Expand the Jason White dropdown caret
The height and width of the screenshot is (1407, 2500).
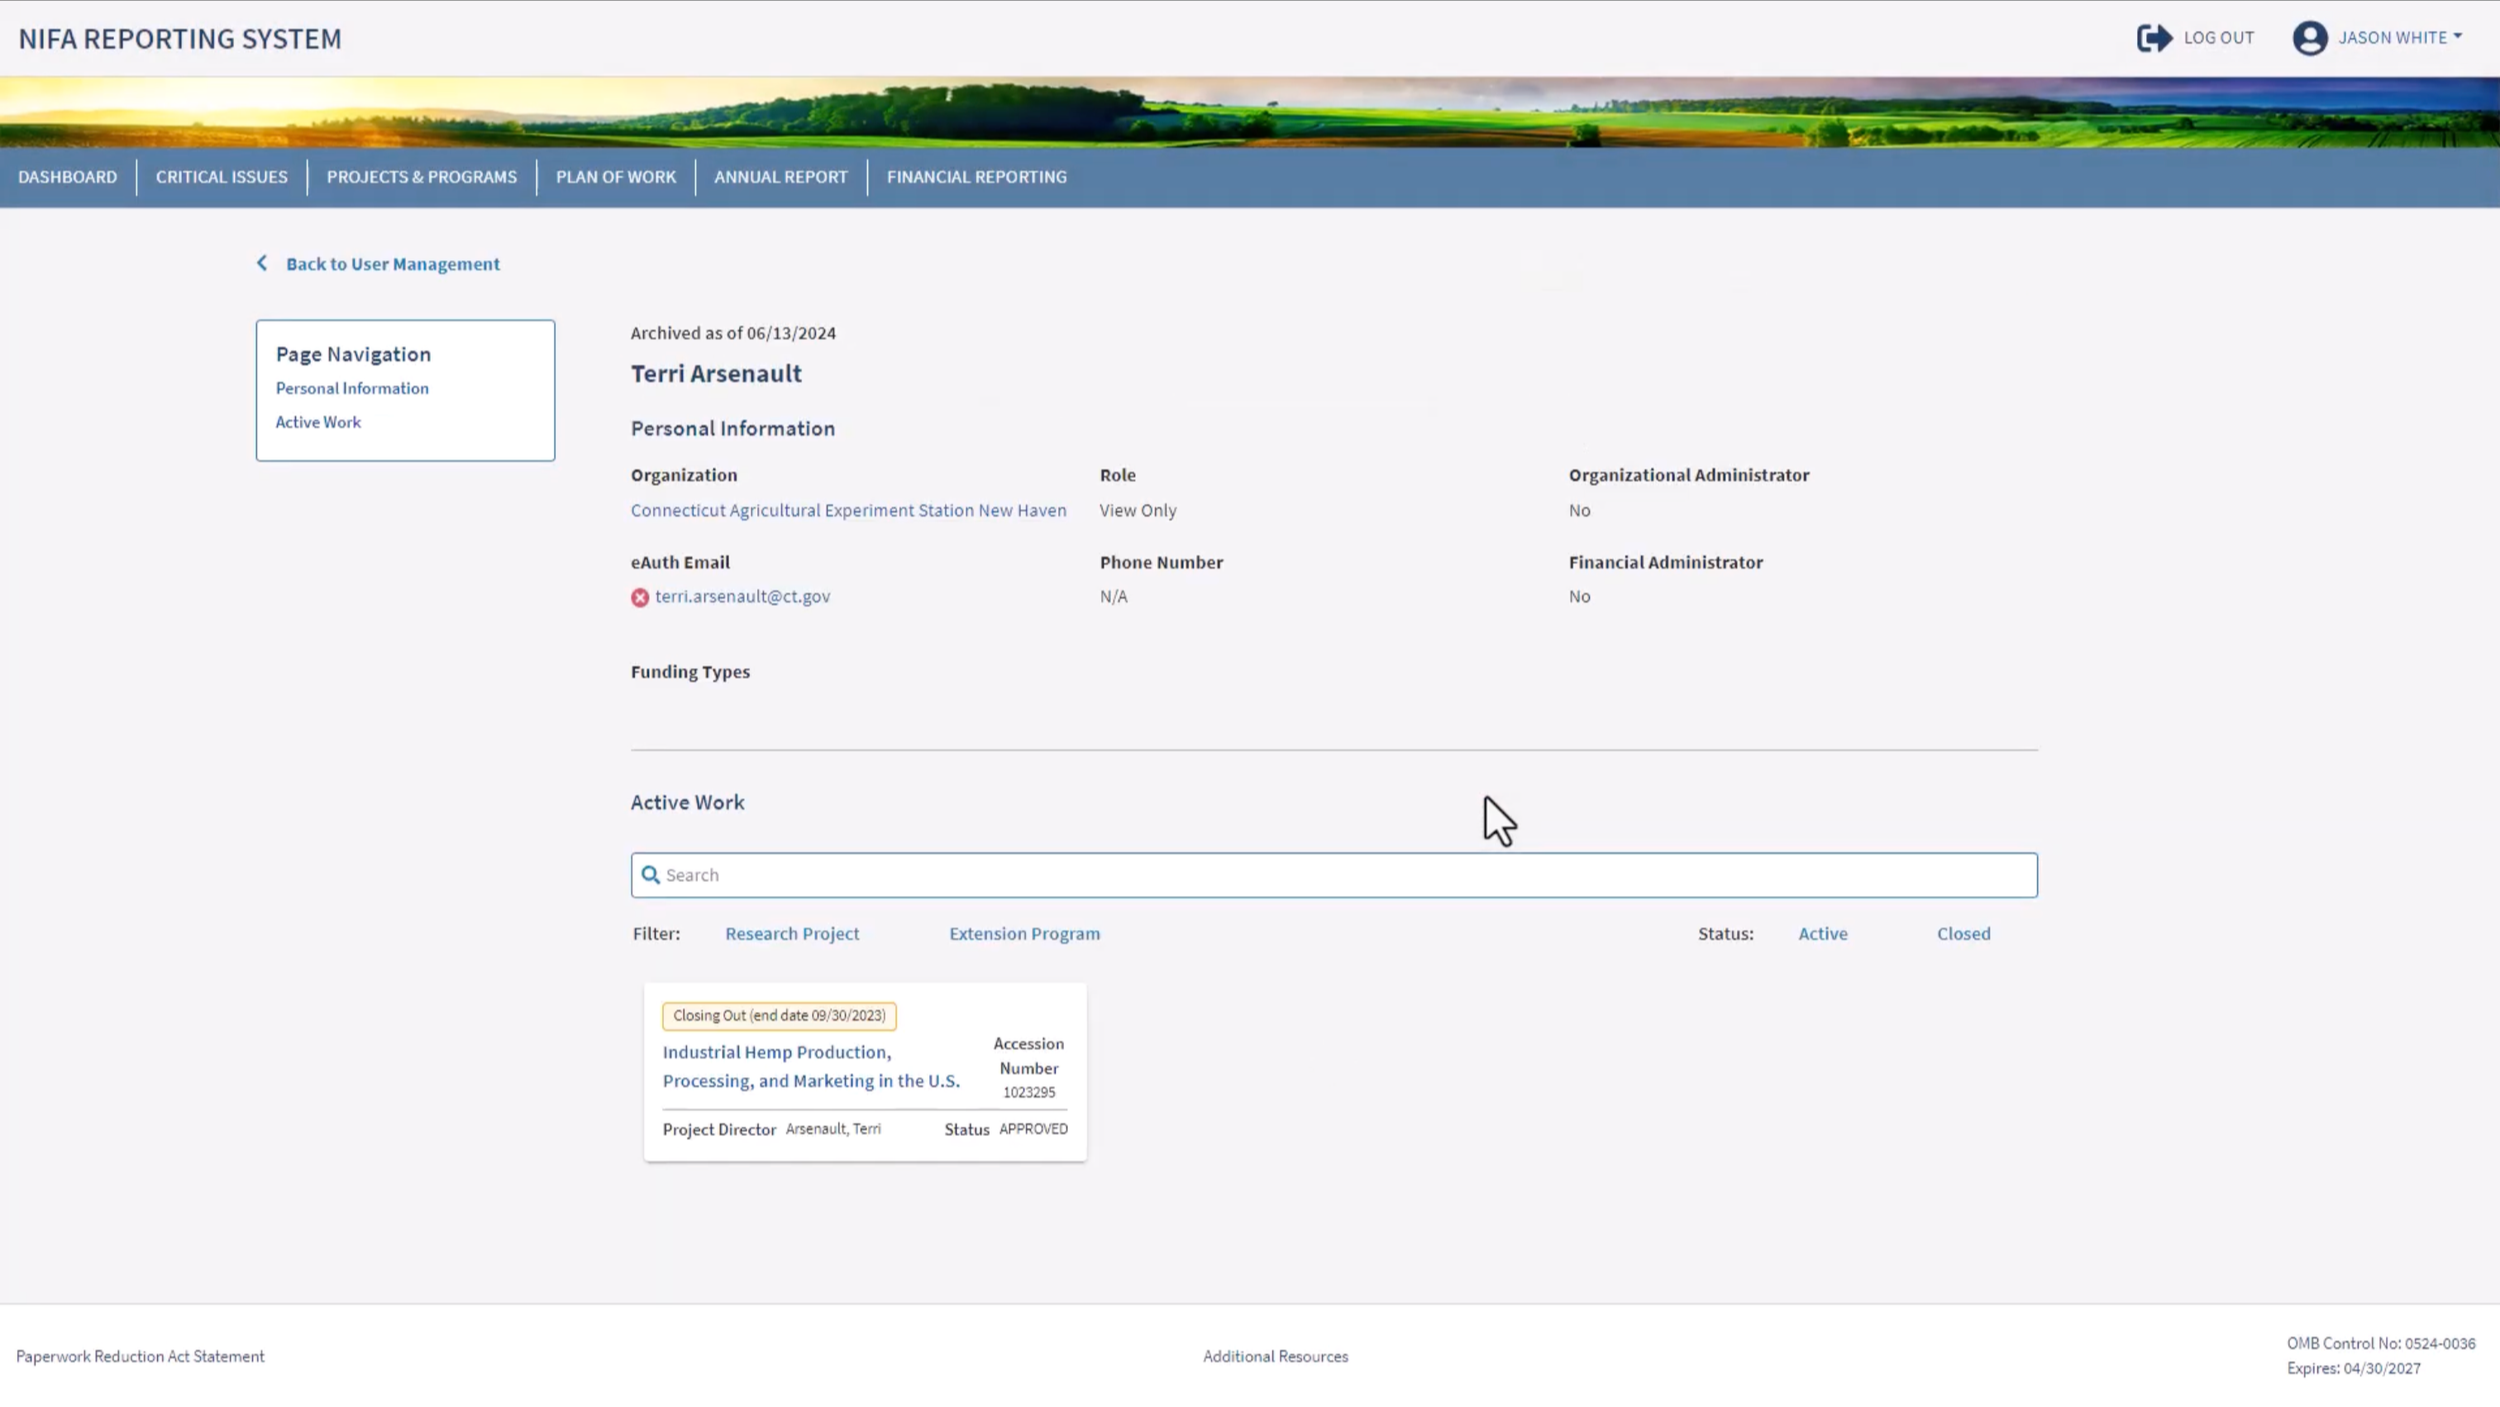click(x=2457, y=37)
